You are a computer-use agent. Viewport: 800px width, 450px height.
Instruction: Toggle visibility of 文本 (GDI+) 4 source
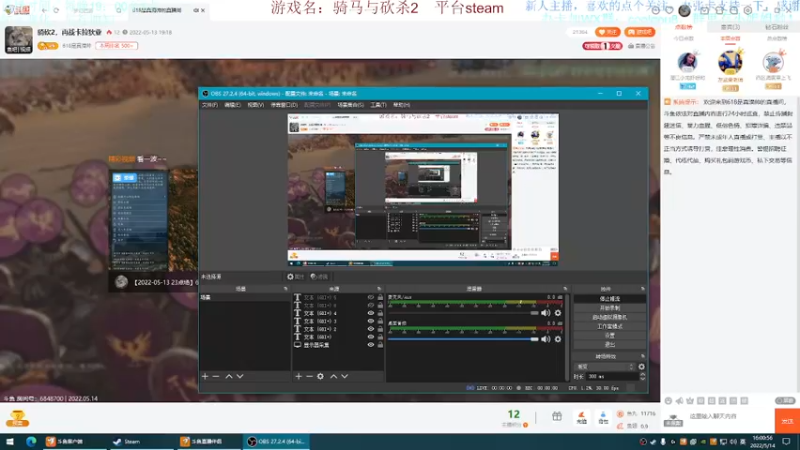(371, 313)
